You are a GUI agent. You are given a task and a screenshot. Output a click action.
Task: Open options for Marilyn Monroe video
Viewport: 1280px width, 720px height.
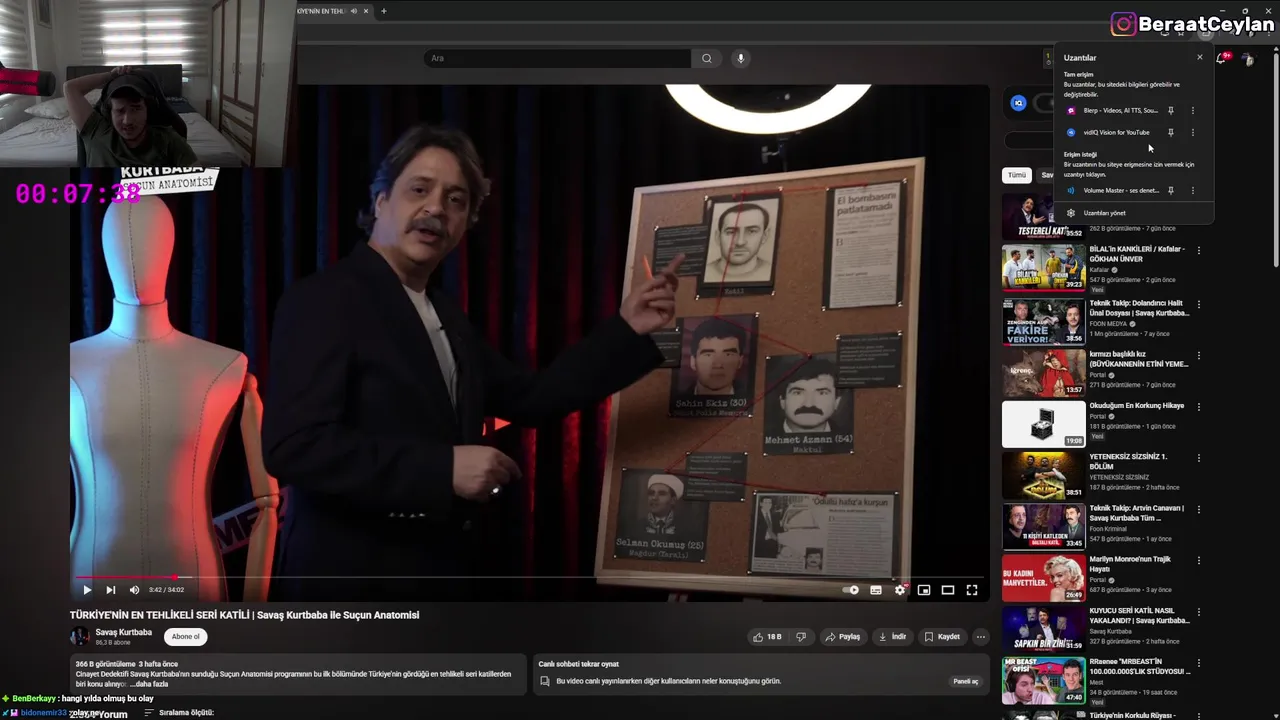click(x=1198, y=561)
